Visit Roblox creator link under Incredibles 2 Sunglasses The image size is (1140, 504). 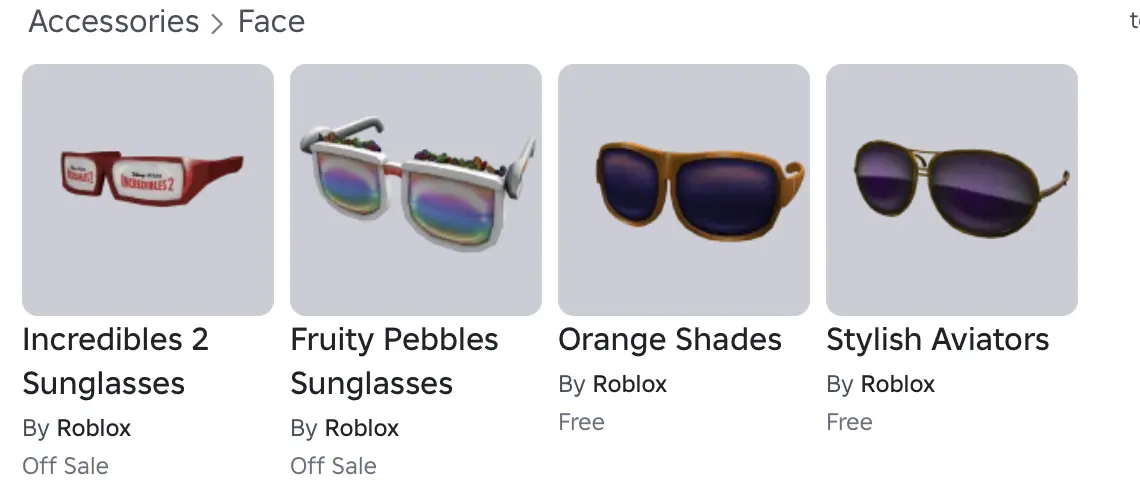pos(94,428)
